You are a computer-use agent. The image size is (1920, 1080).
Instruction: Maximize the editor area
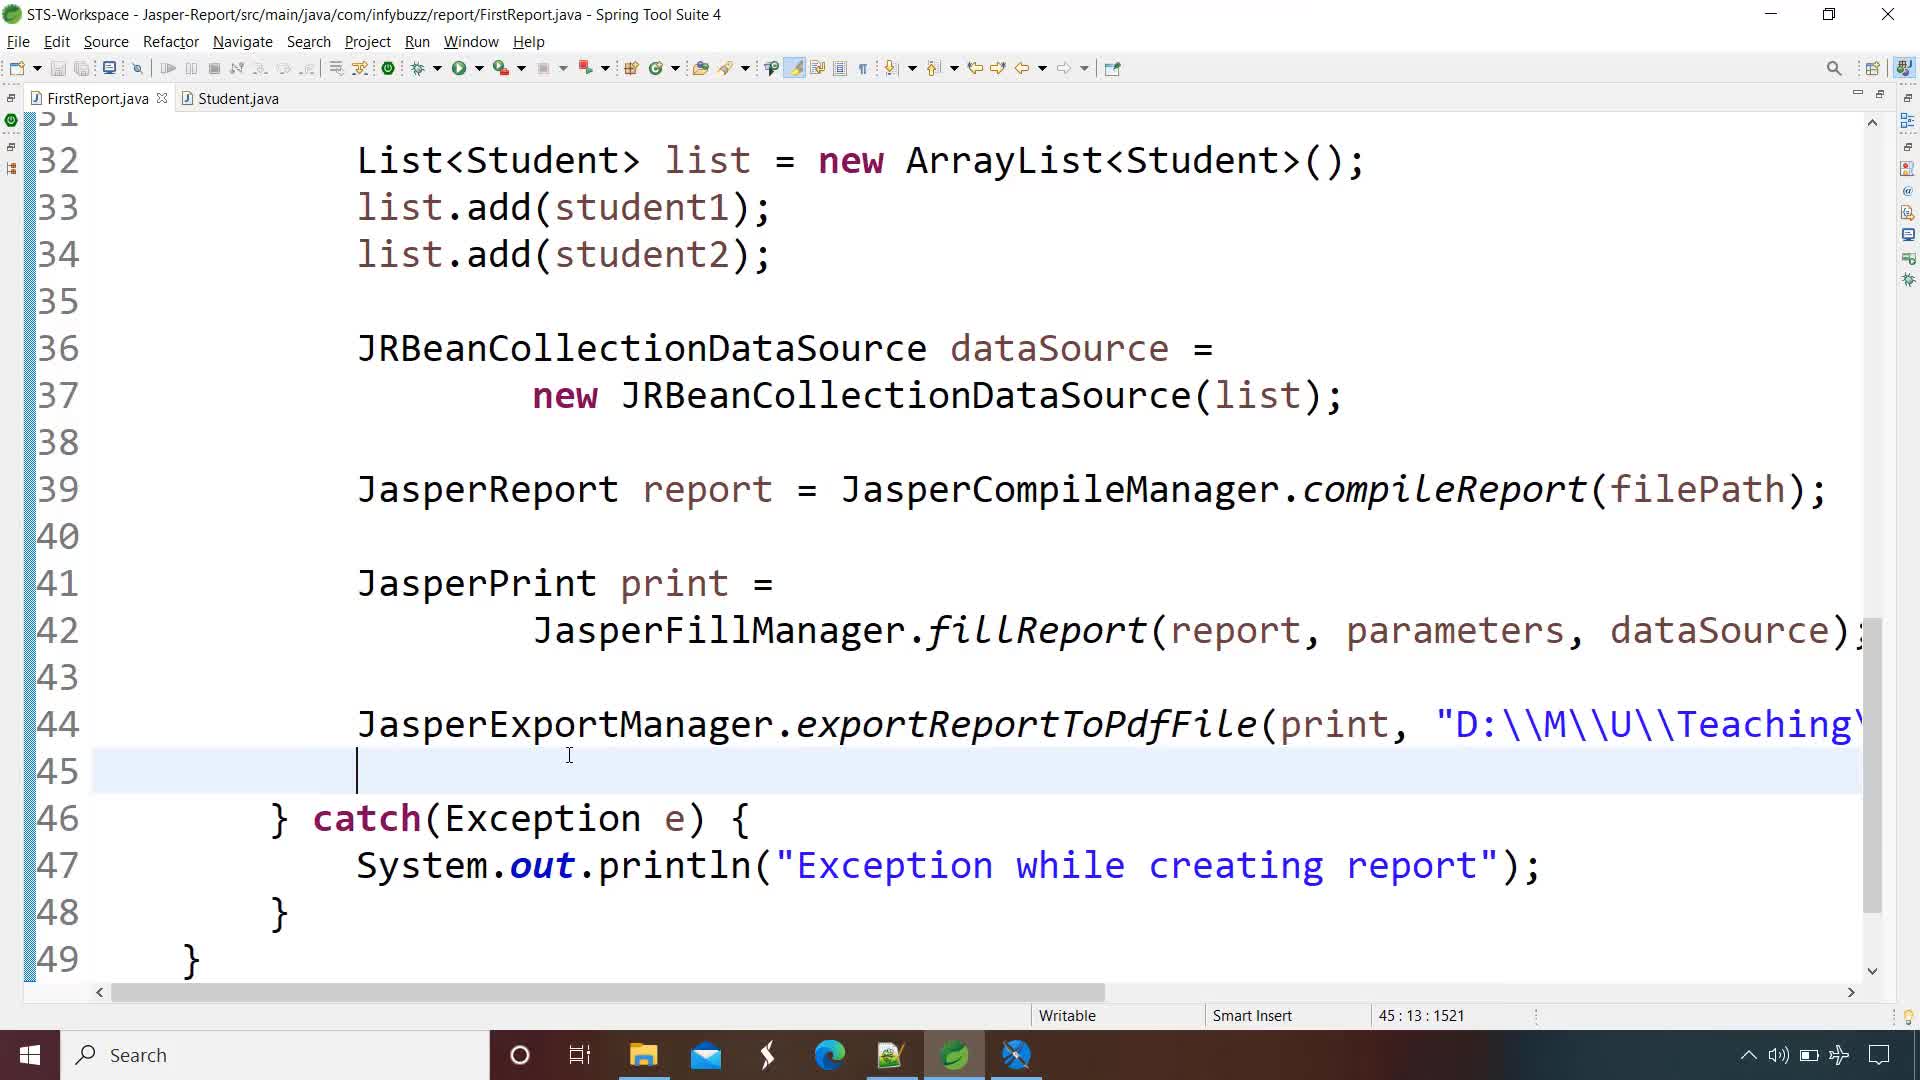tap(1879, 93)
